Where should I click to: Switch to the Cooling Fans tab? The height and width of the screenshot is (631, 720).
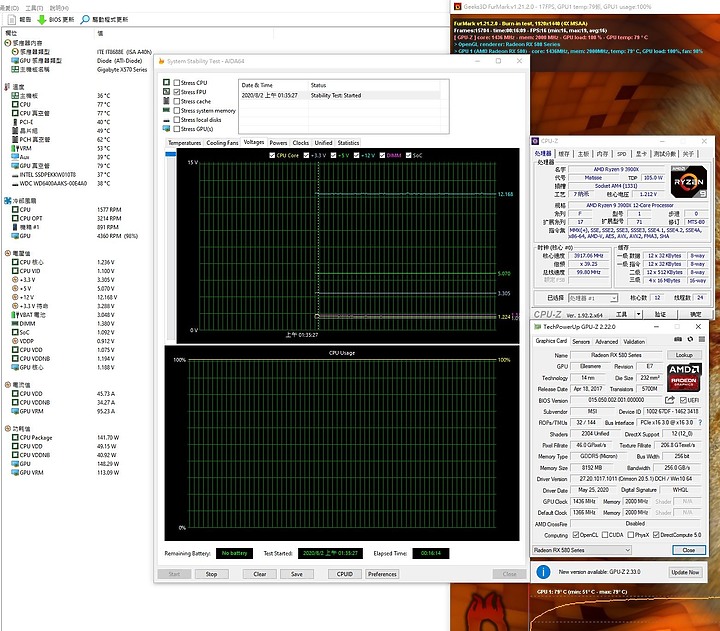click(x=222, y=143)
